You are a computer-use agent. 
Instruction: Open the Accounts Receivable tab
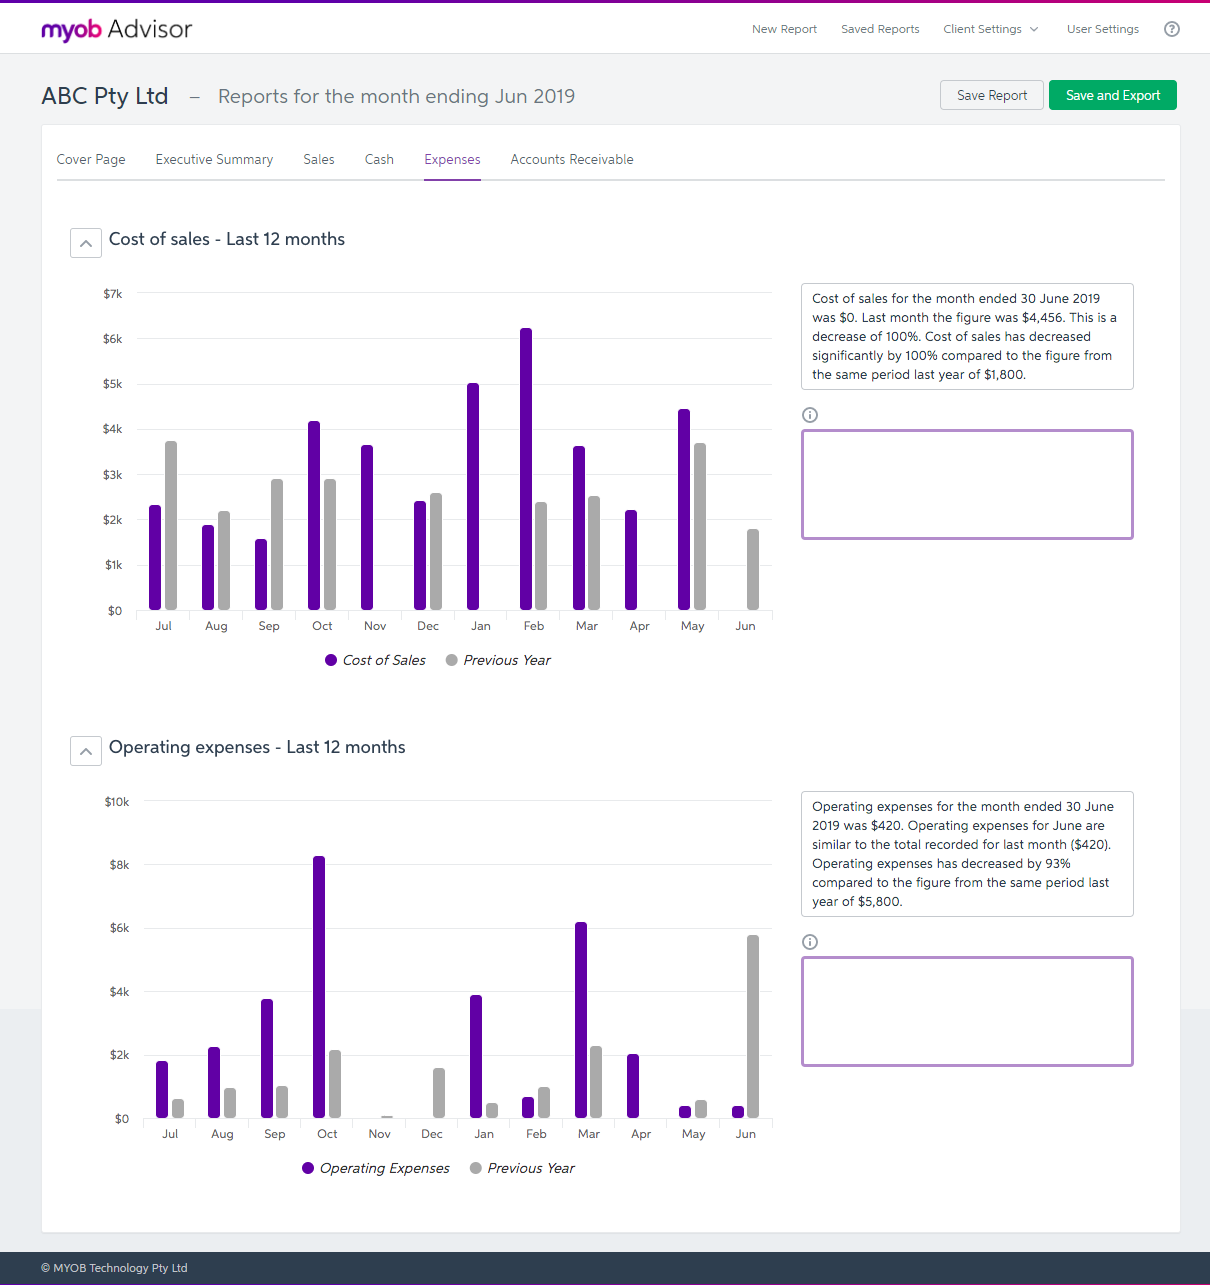[x=572, y=159]
